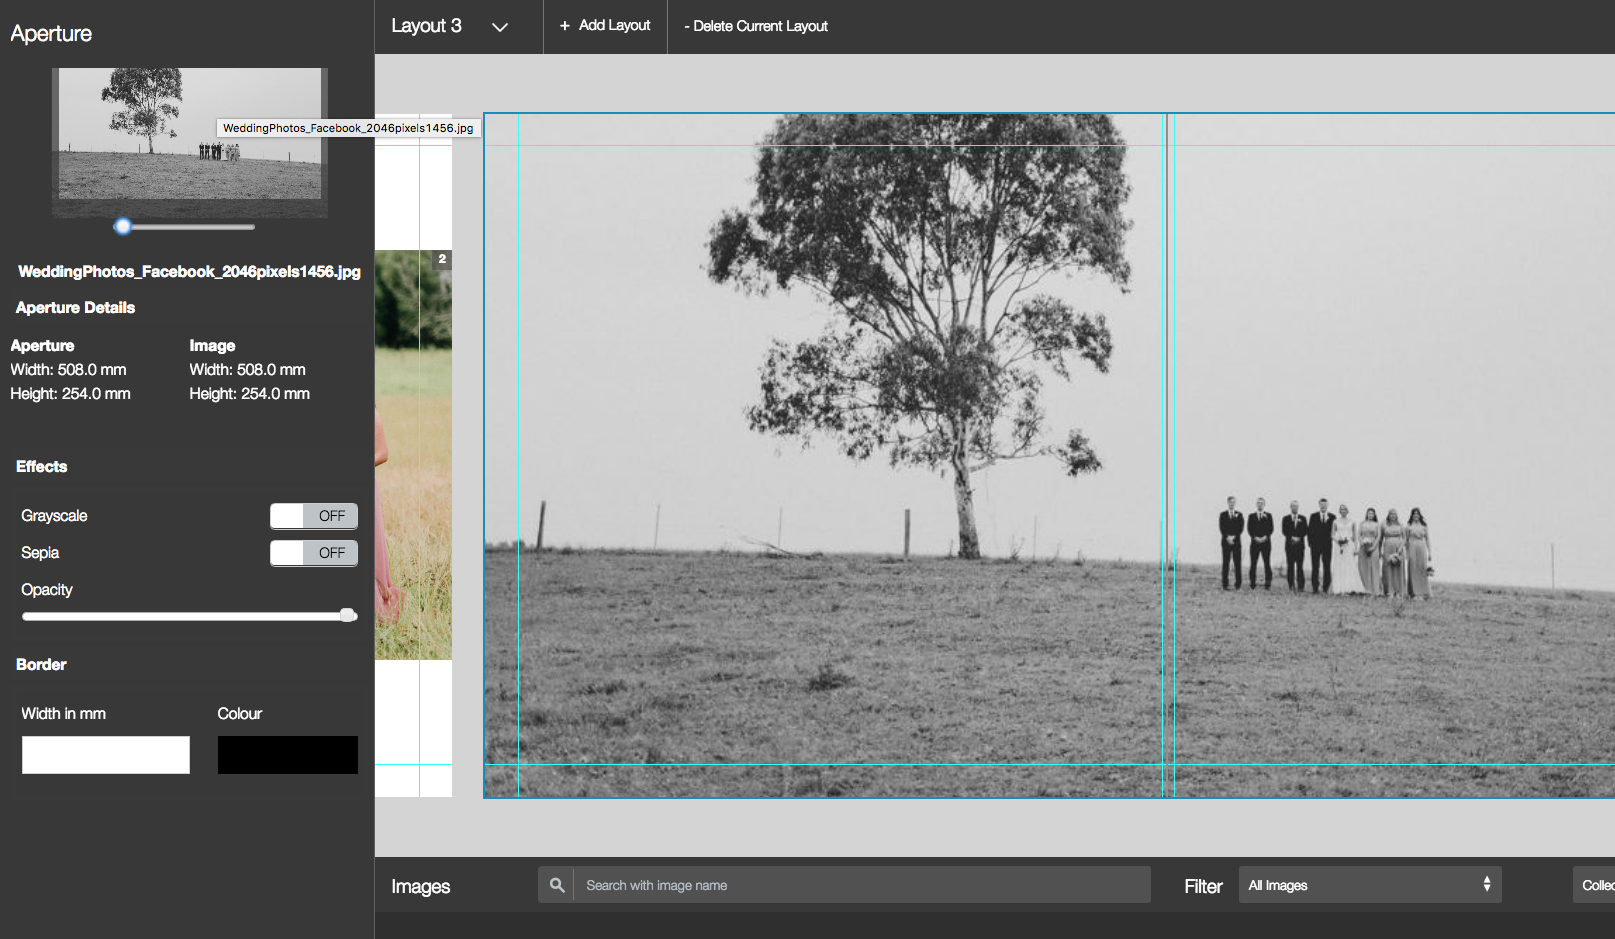Click the page number 2 badge
The height and width of the screenshot is (939, 1615).
pos(442,259)
